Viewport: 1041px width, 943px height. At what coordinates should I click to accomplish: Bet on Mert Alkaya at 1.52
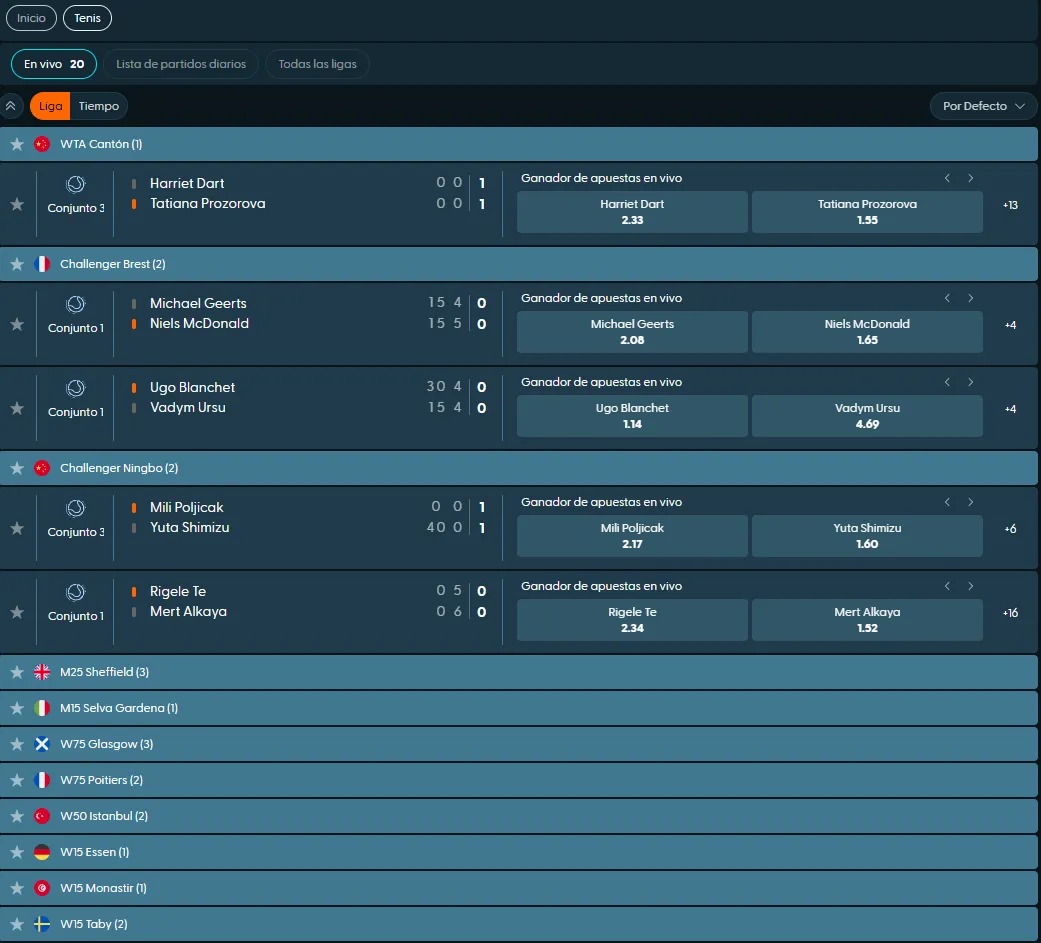867,620
